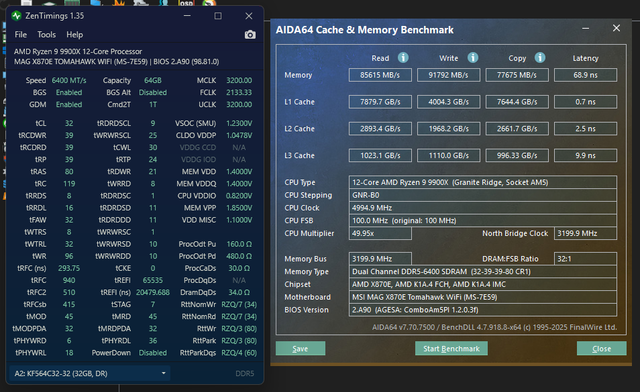Click the MEM VDD 1.4000V value

239,172
